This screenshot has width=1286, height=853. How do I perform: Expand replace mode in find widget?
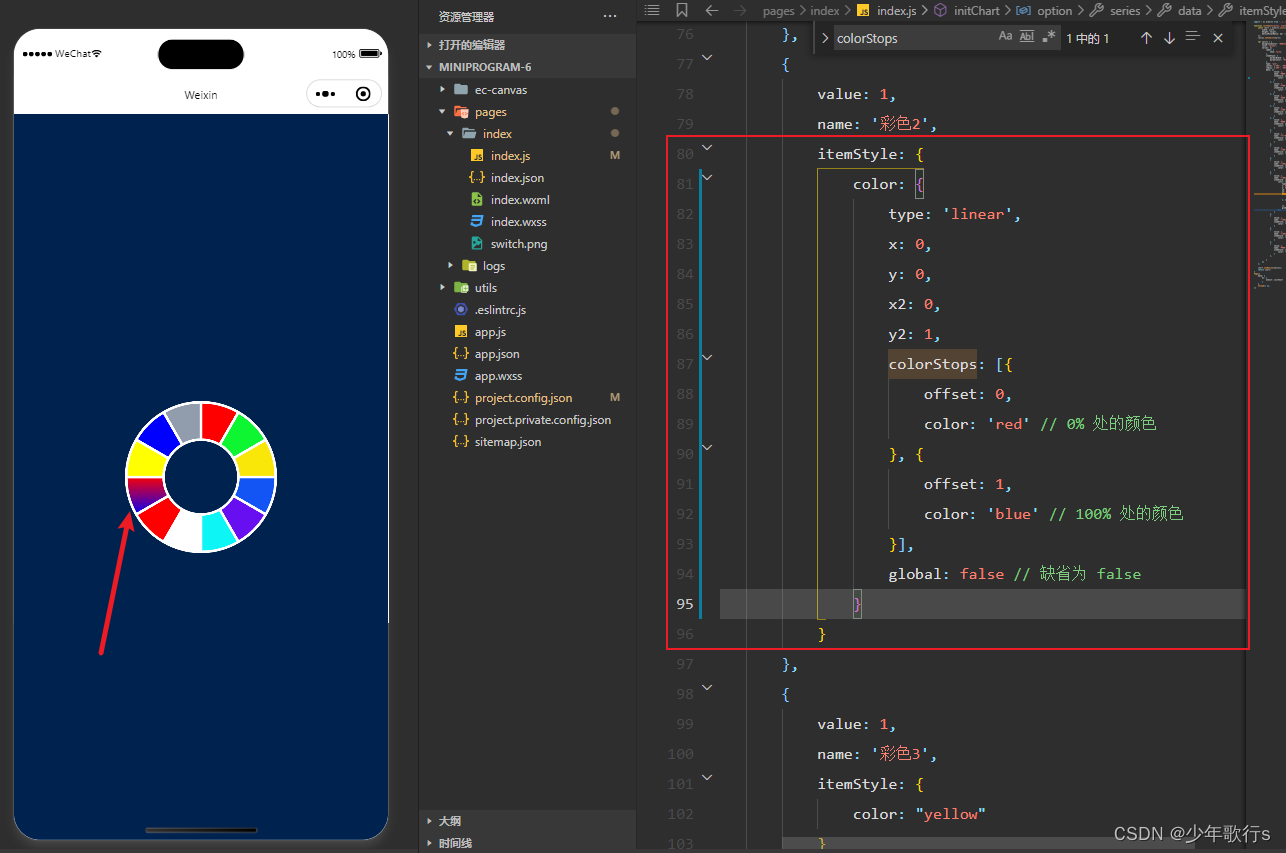(x=824, y=38)
